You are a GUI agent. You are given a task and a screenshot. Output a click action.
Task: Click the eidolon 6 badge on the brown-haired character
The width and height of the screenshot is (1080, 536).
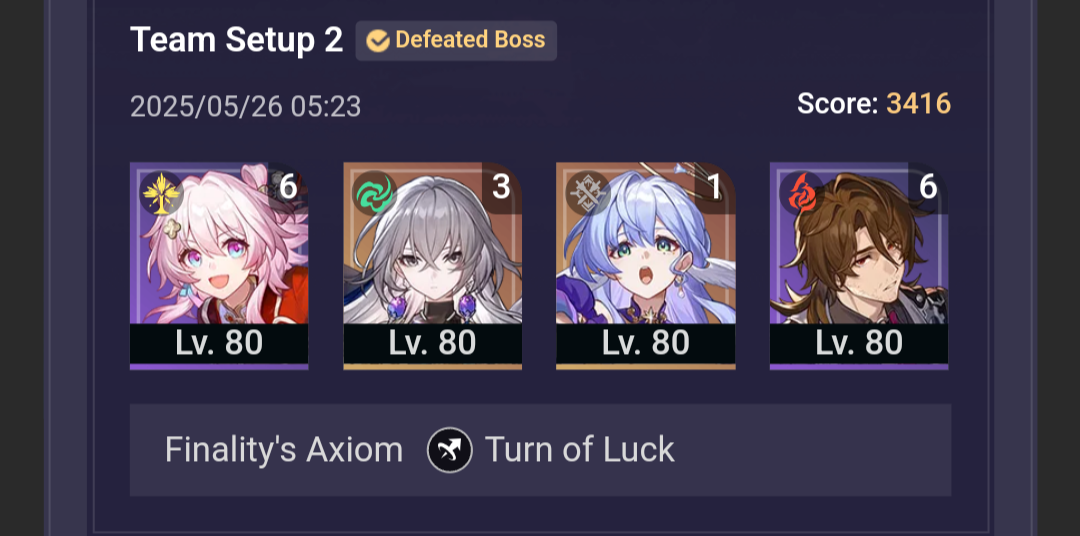928,187
